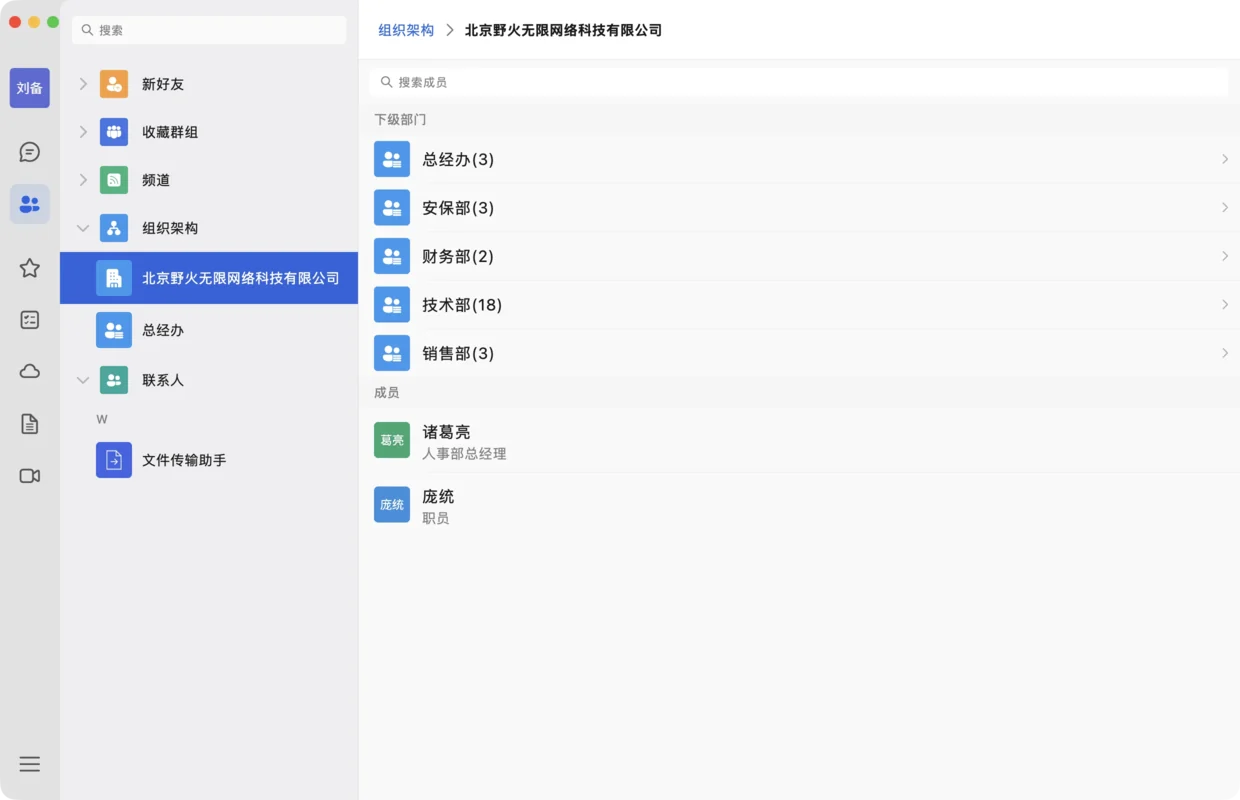Open member name 诸葛亮

point(446,432)
